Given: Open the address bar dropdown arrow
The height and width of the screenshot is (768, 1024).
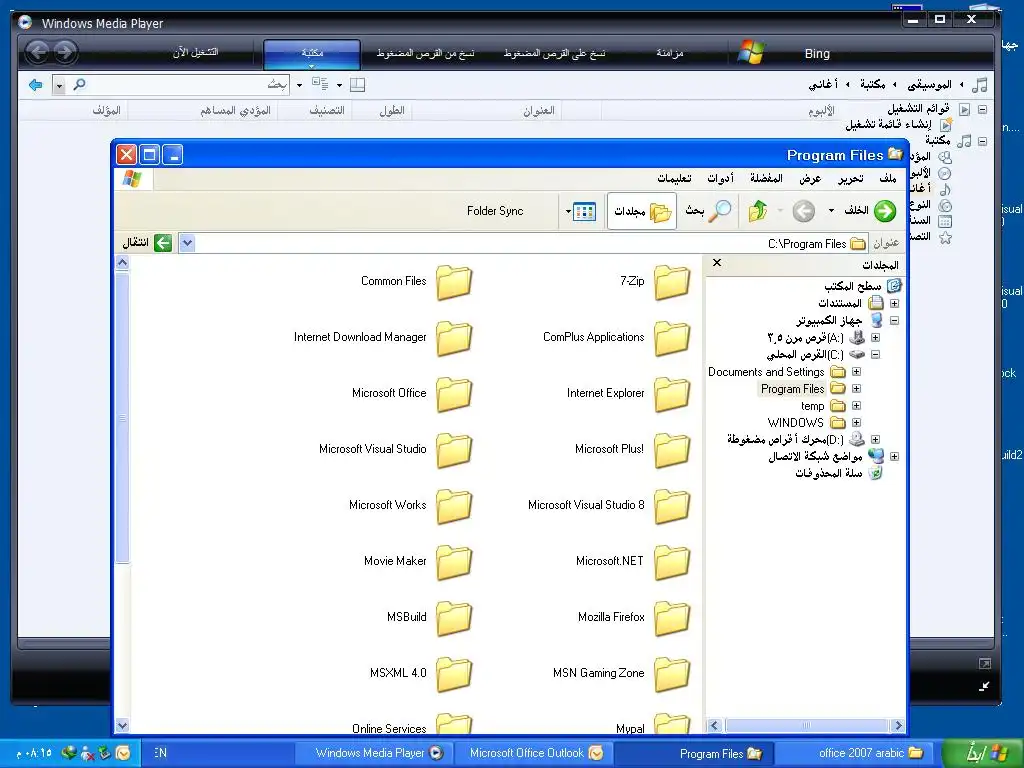Looking at the screenshot, I should (x=187, y=244).
